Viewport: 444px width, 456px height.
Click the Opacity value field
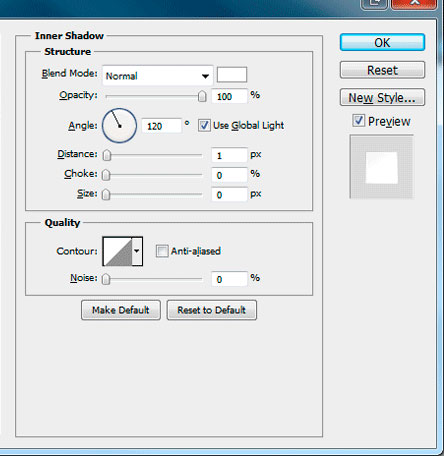click(x=229, y=97)
